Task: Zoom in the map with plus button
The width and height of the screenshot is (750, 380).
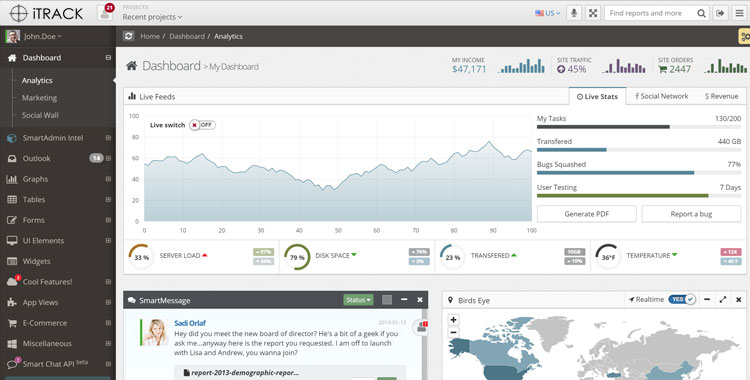Action: 453,320
